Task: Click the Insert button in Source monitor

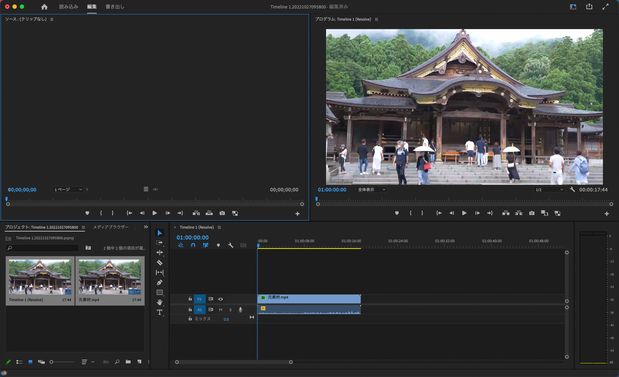Action: (x=196, y=213)
